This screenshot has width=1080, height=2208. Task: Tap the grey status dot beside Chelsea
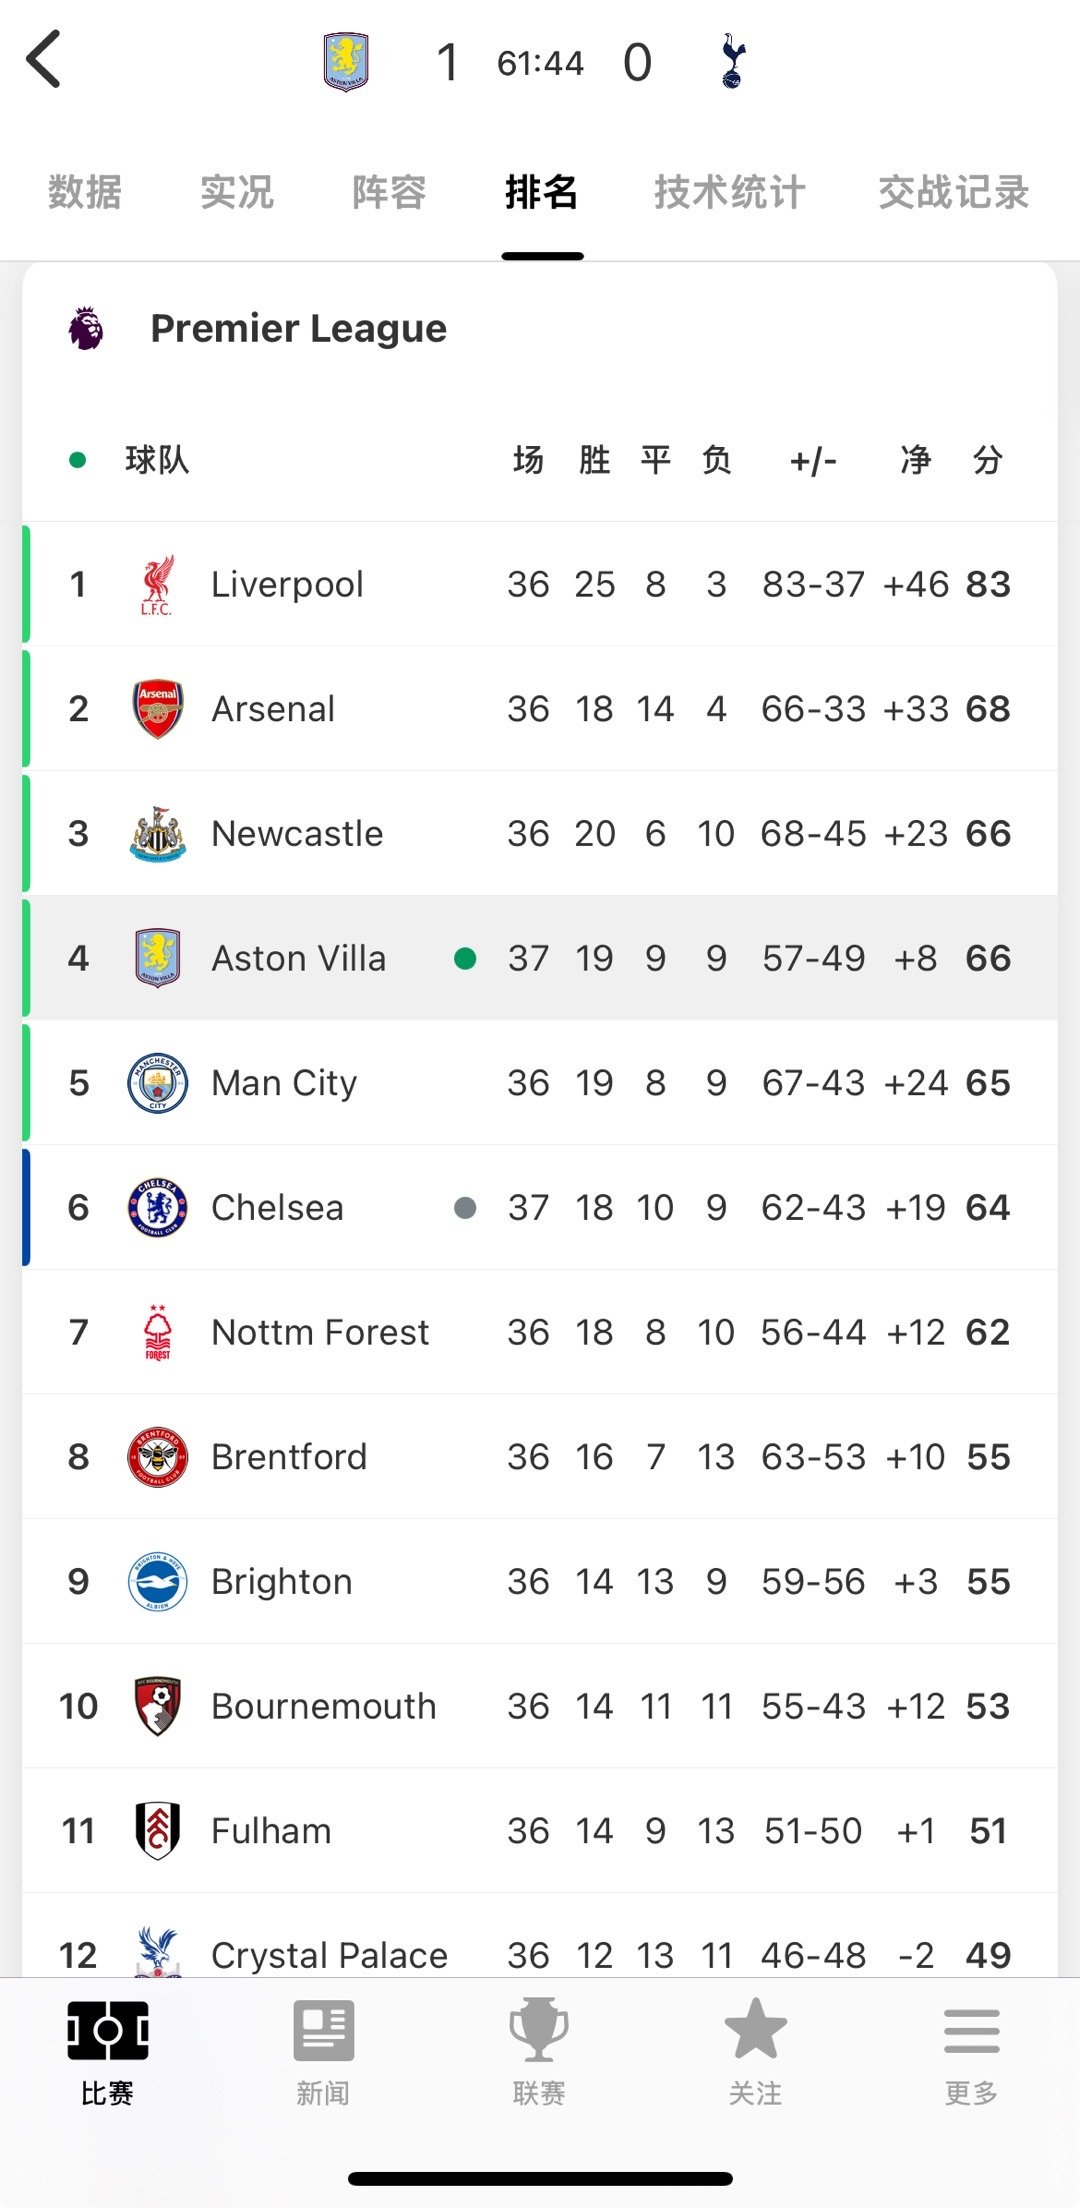point(465,1208)
